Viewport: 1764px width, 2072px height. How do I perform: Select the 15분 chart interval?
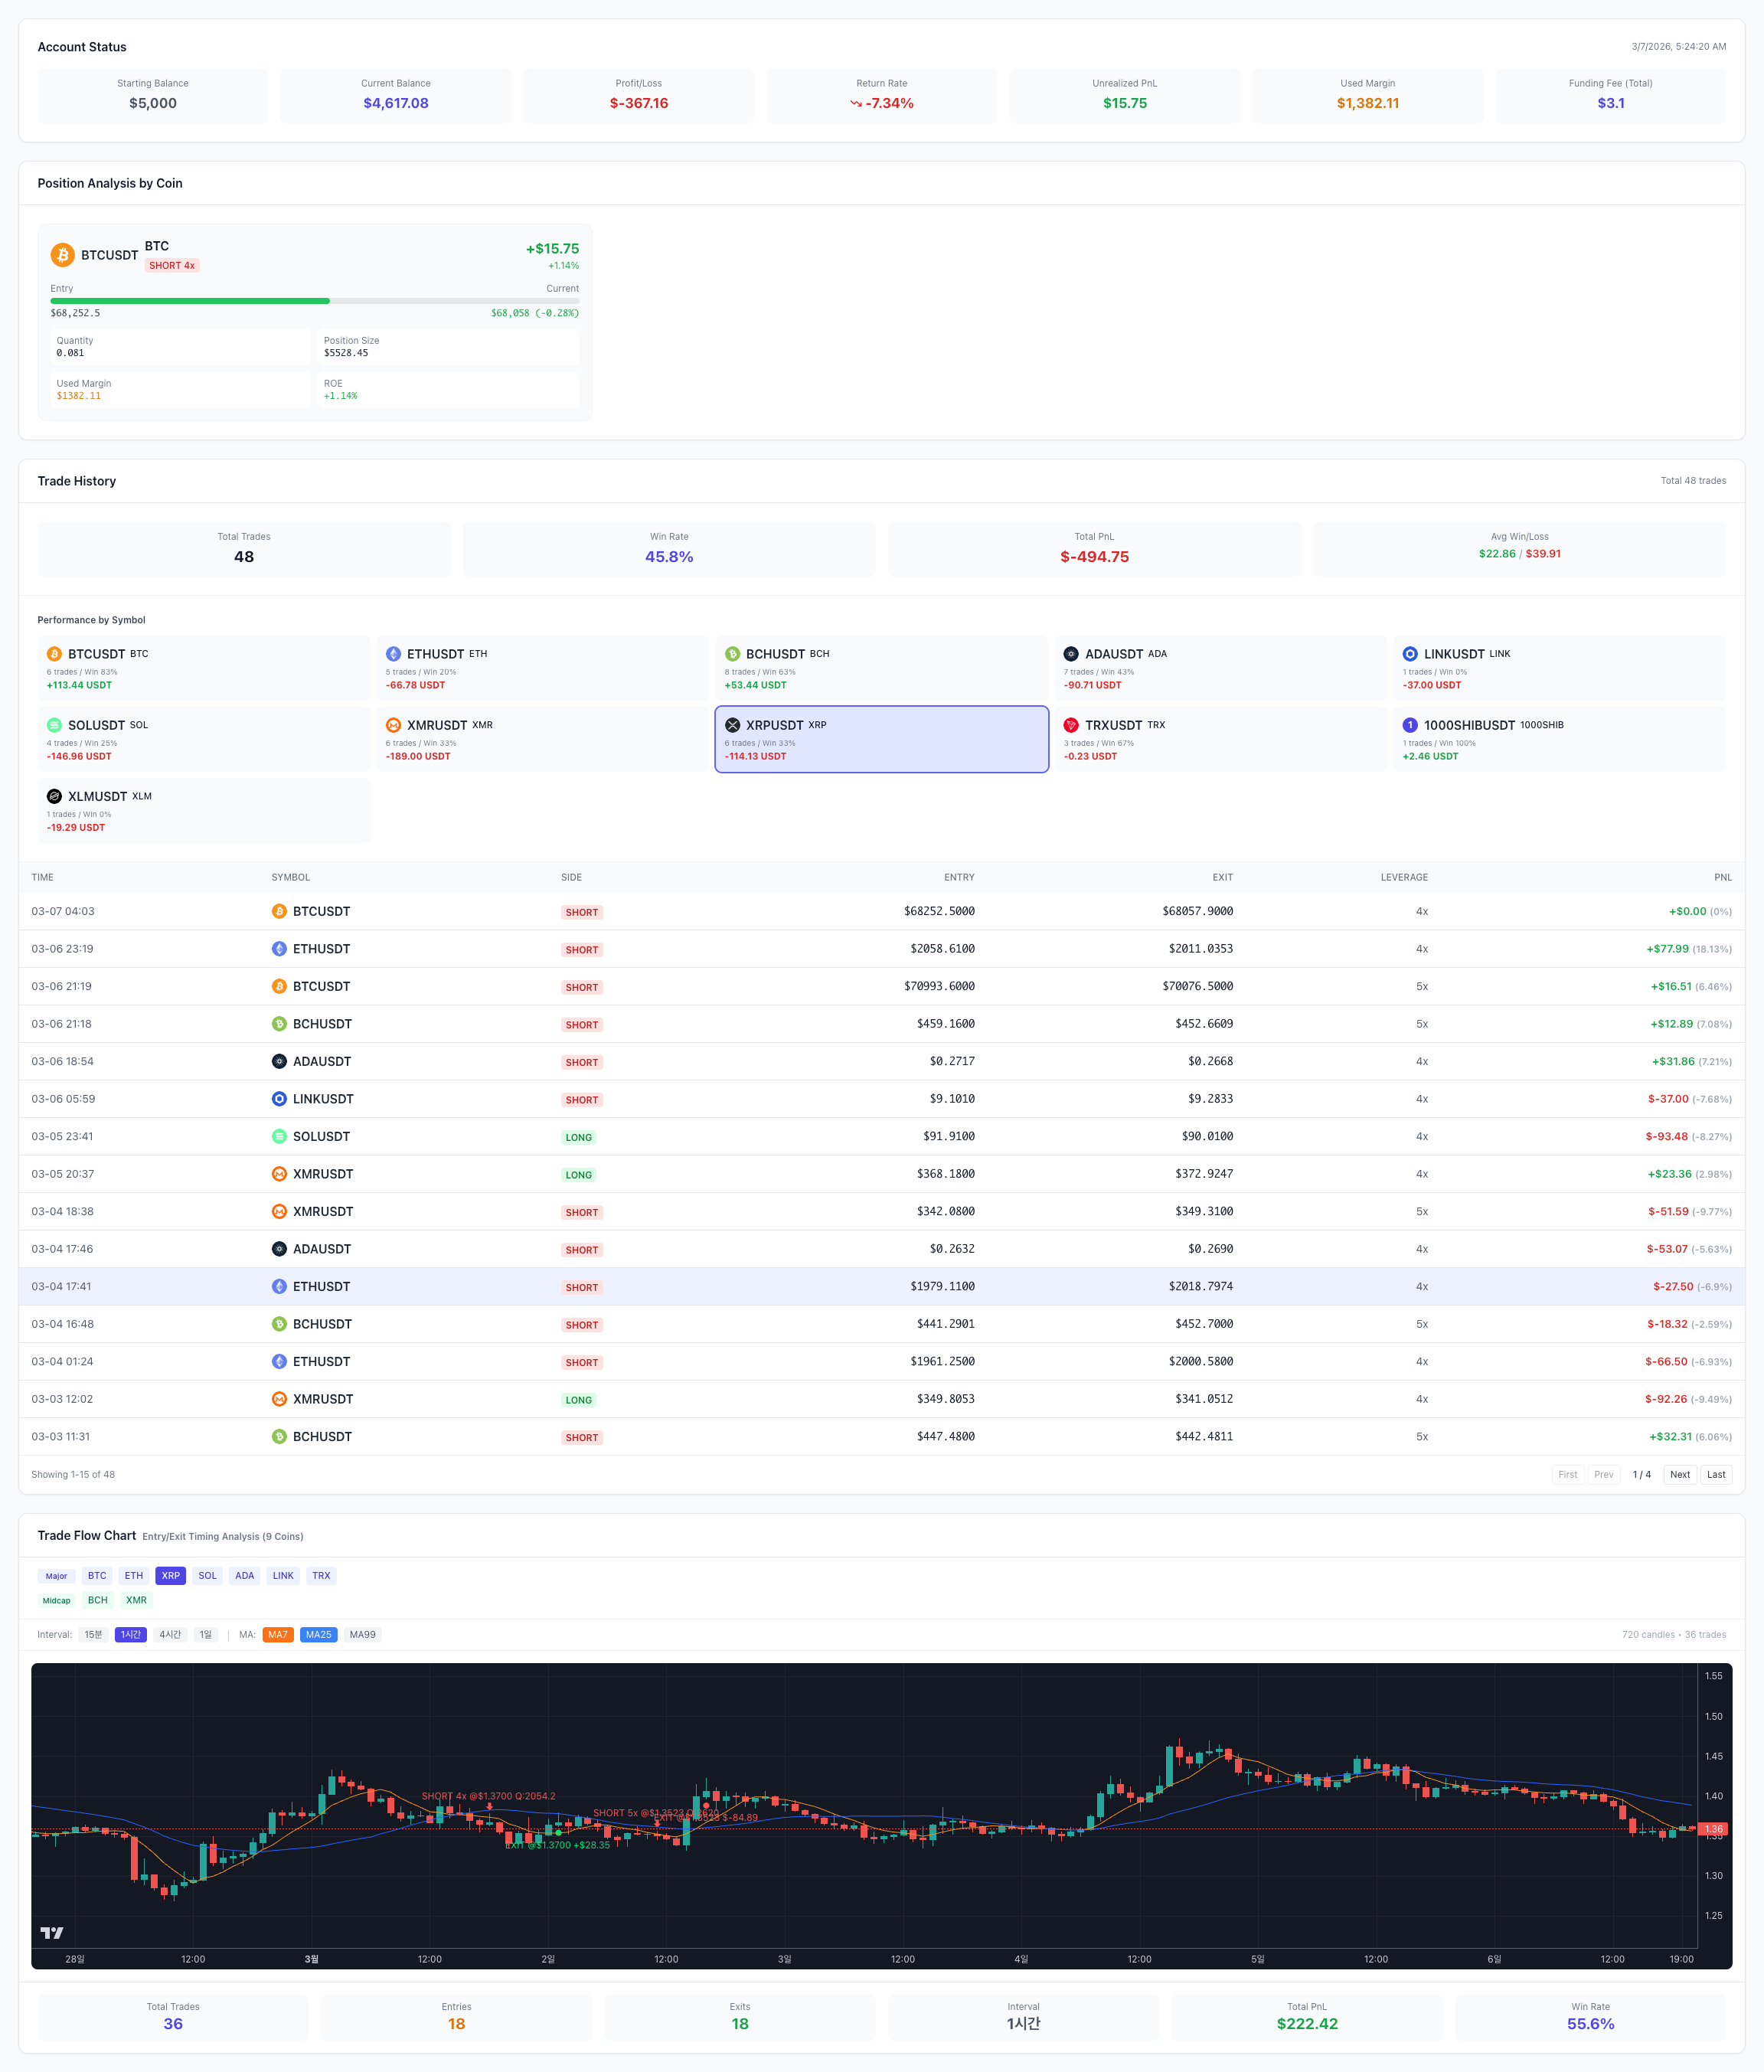[x=93, y=1635]
